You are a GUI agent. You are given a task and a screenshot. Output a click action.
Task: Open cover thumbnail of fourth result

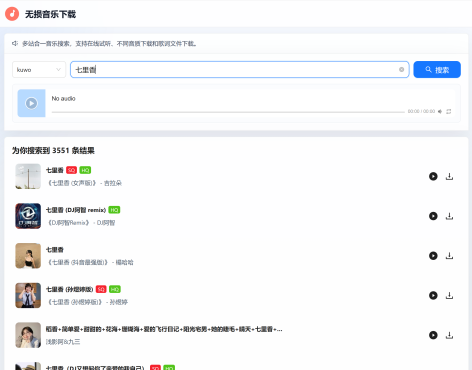pyautogui.click(x=28, y=295)
